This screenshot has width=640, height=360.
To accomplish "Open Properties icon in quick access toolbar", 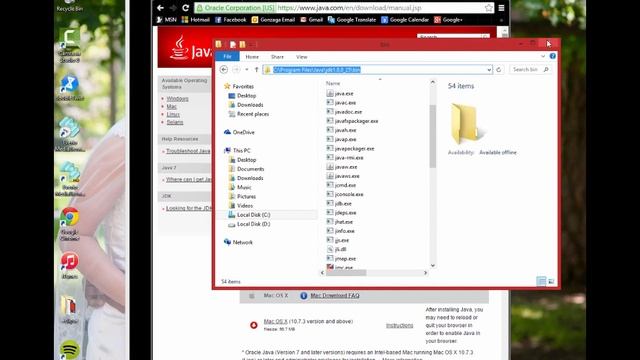I will (233, 44).
